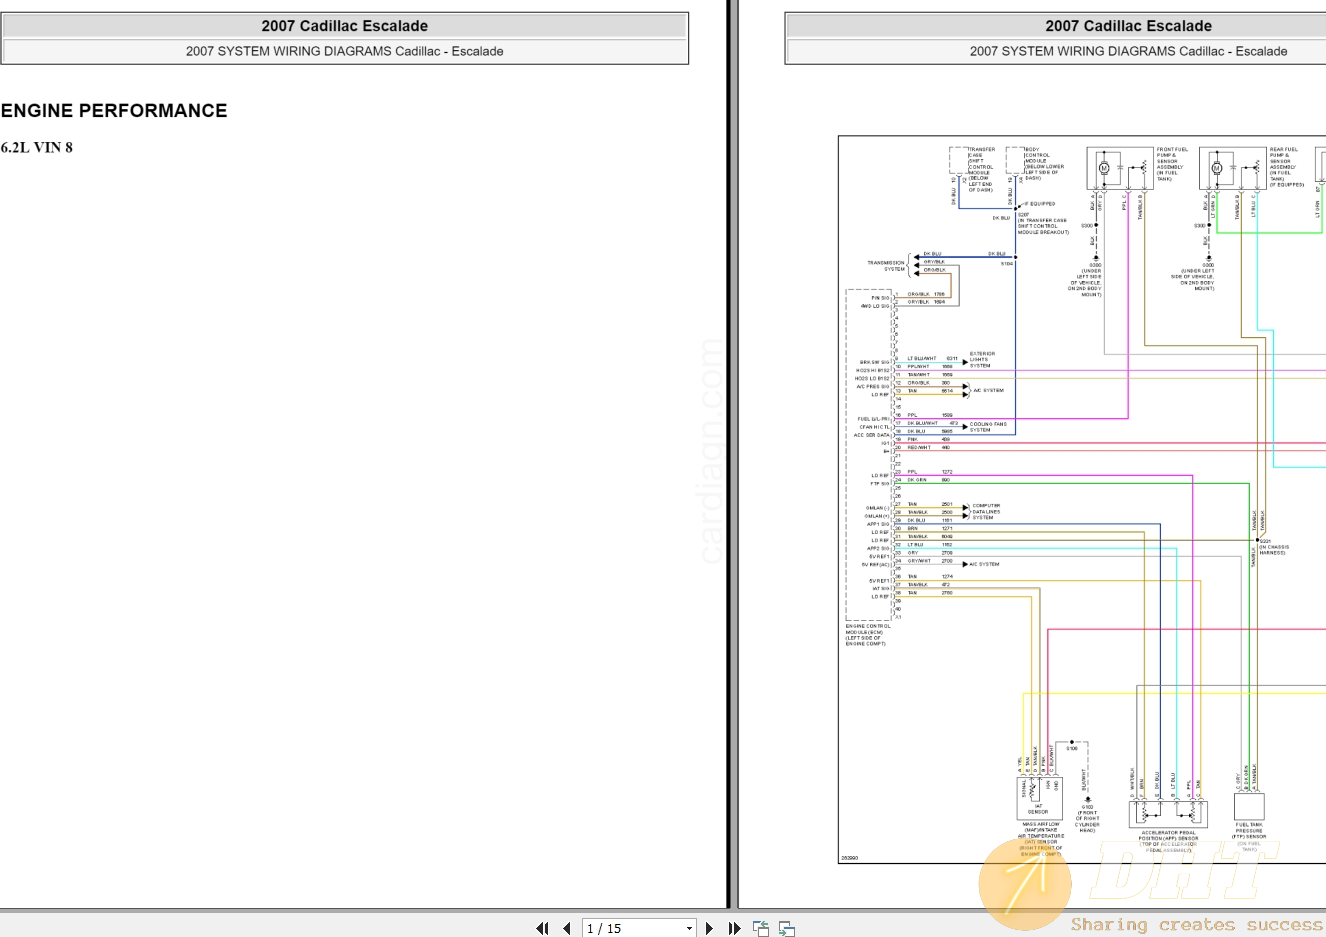The image size is (1326, 937).
Task: Click the Transfer Case Shift Control label
Action: click(x=981, y=170)
